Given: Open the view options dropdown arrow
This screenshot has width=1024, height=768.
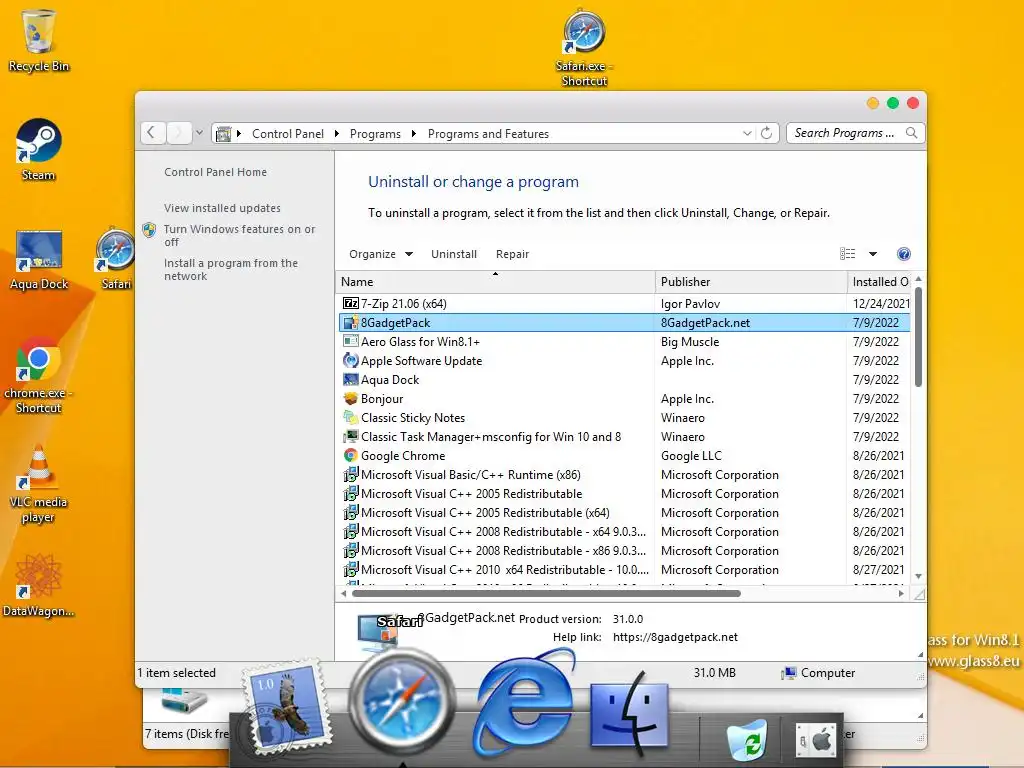Looking at the screenshot, I should tap(872, 254).
